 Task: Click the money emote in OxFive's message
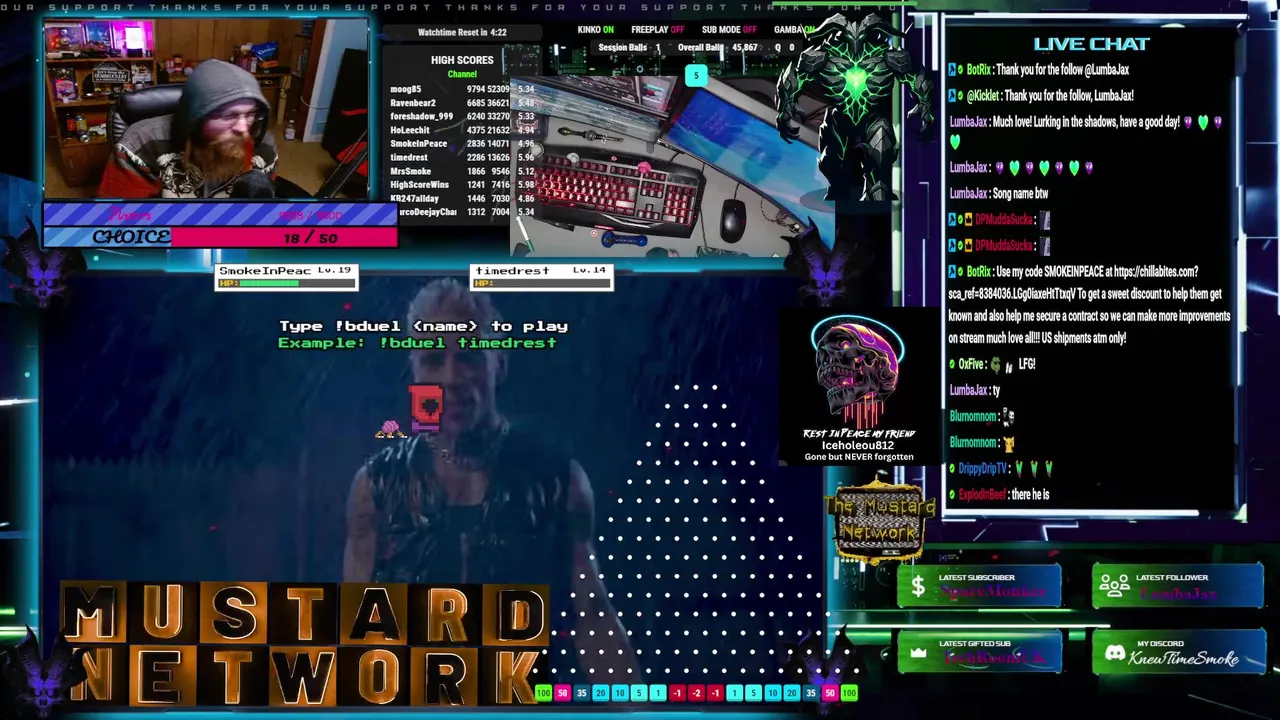click(x=997, y=365)
